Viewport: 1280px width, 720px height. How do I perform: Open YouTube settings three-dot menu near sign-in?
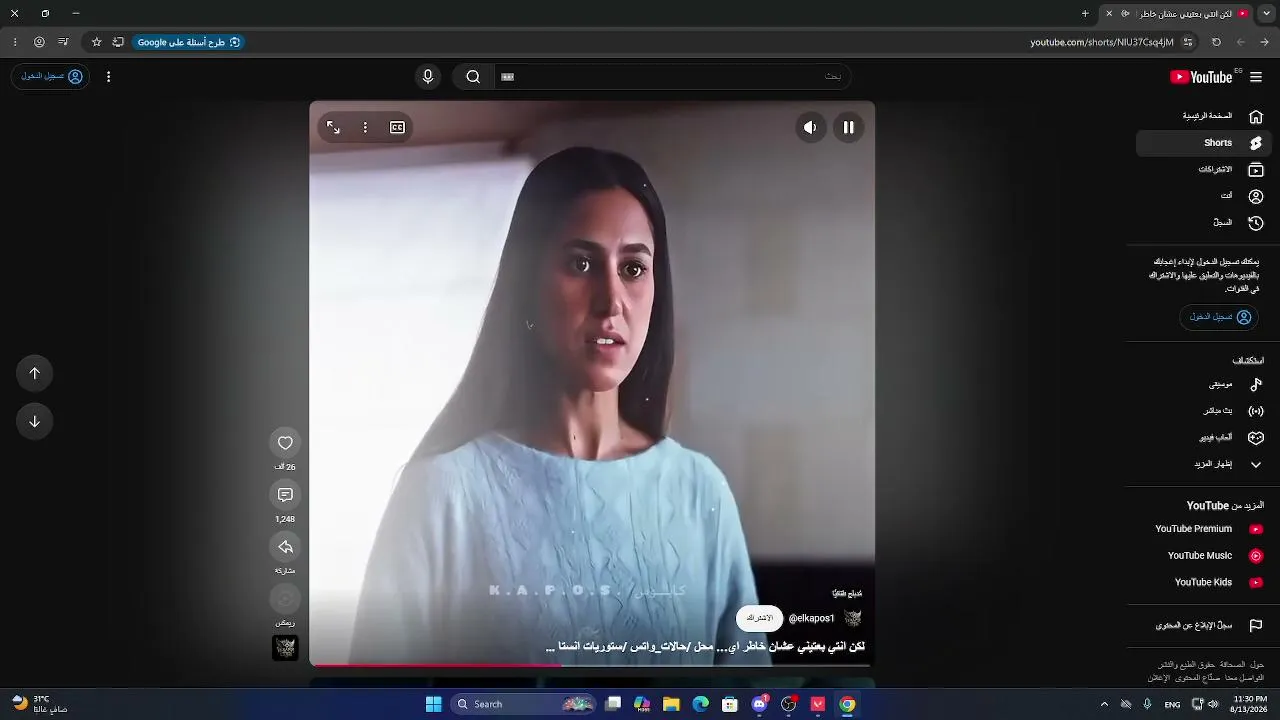pos(108,76)
